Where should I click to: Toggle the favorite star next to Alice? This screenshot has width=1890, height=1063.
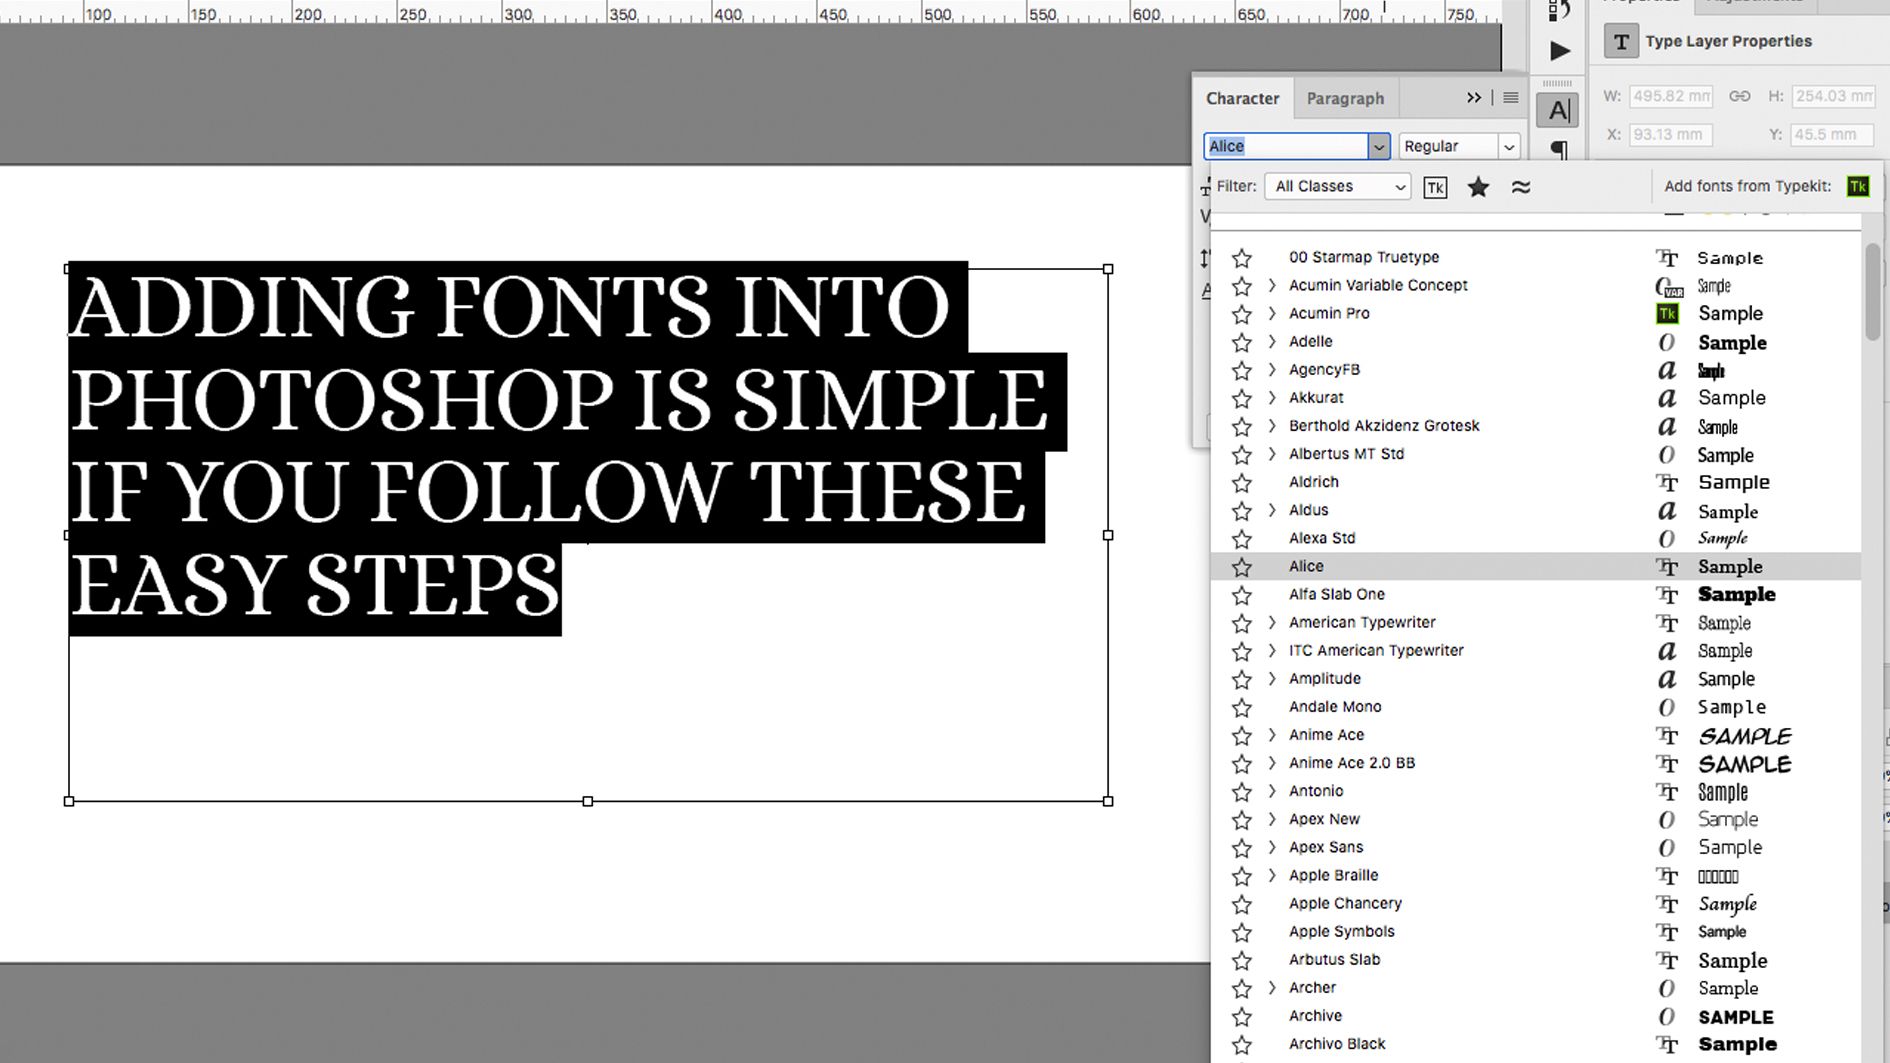pyautogui.click(x=1242, y=566)
